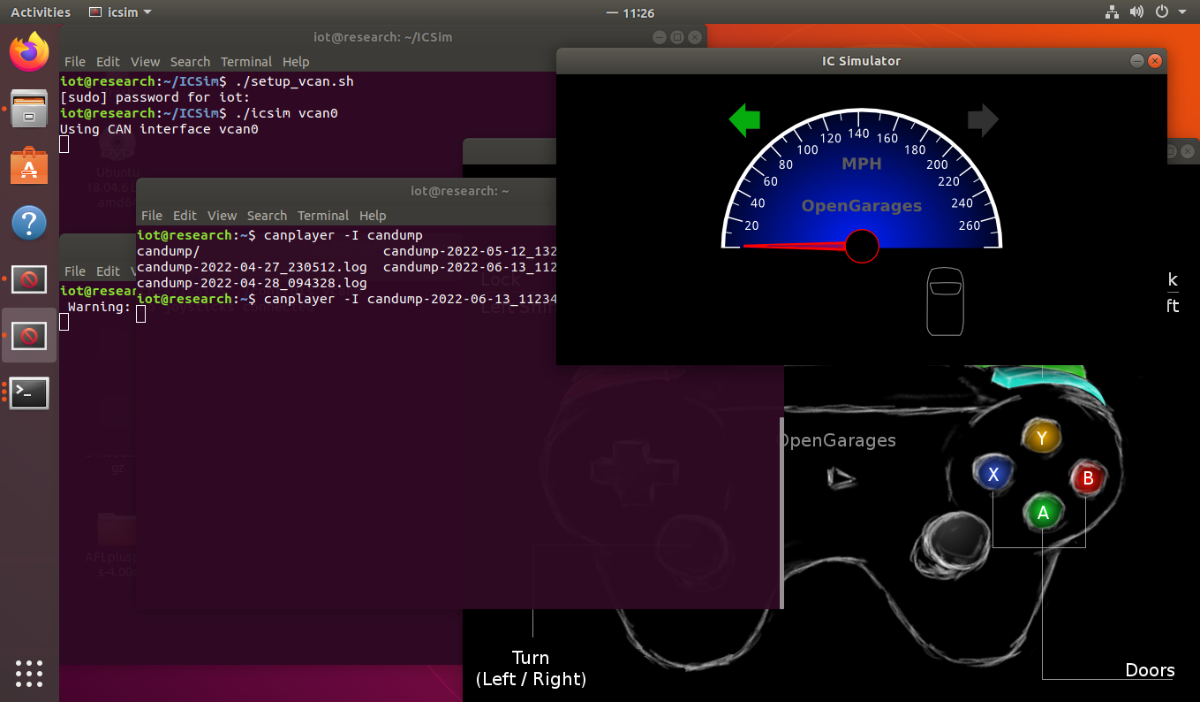Click "Using CAN interface vcan0" line
Screen dimensions: 1200x702
(x=160, y=129)
